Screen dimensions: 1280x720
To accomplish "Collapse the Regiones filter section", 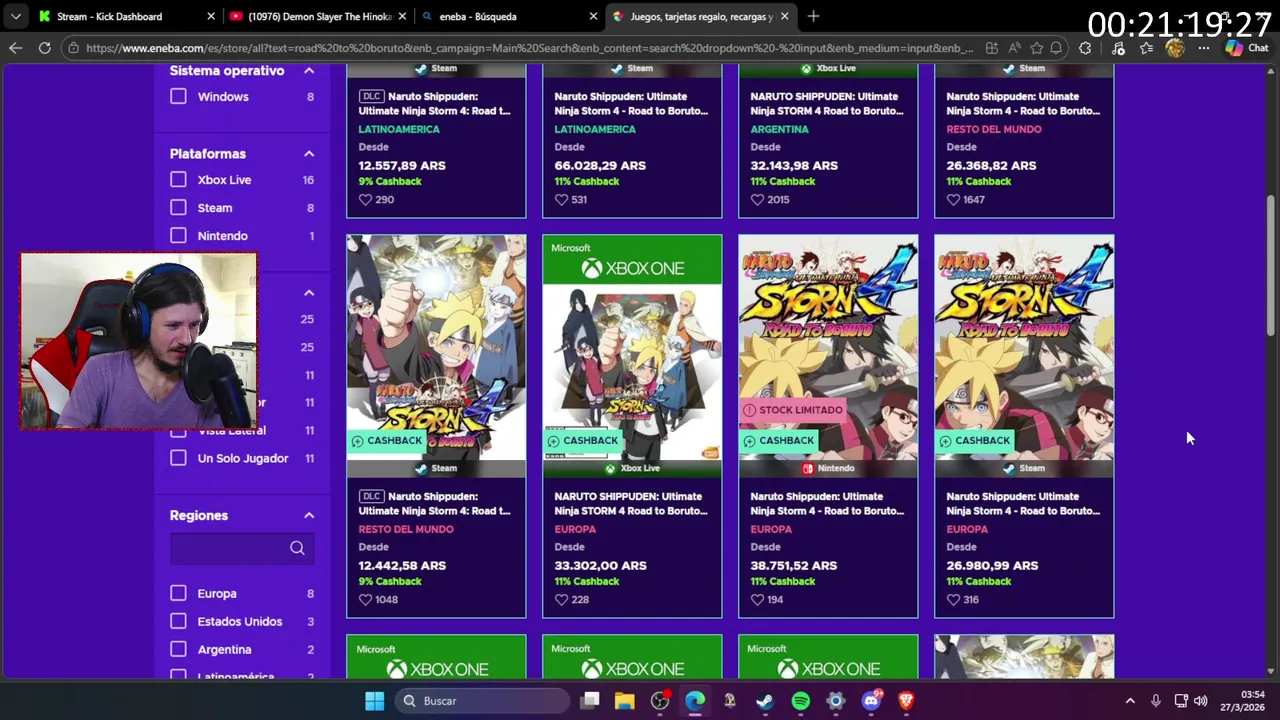I will 309,516.
